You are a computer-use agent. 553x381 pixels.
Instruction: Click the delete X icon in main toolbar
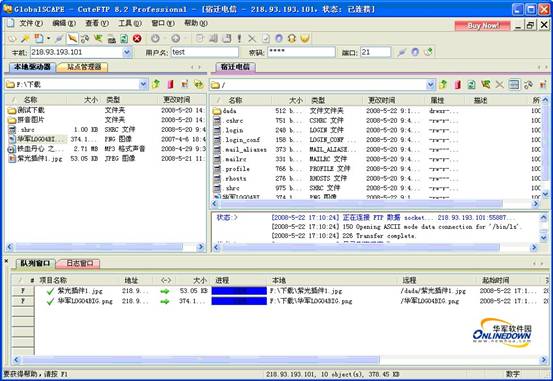point(252,38)
